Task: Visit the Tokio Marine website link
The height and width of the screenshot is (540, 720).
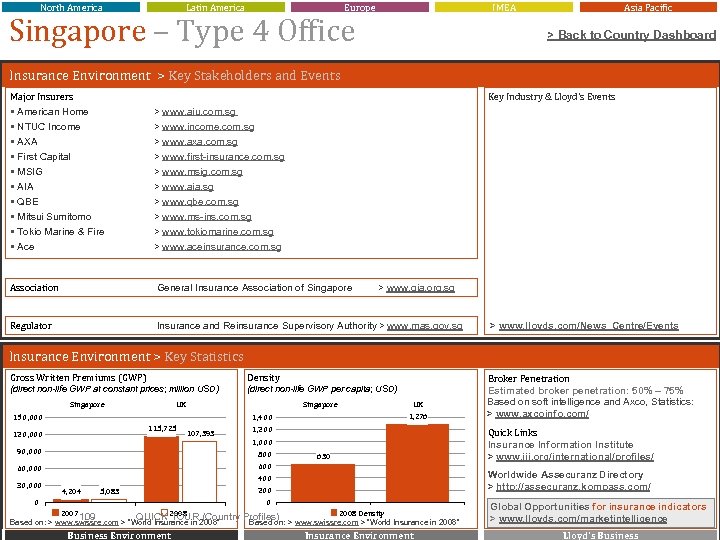Action: (217, 232)
